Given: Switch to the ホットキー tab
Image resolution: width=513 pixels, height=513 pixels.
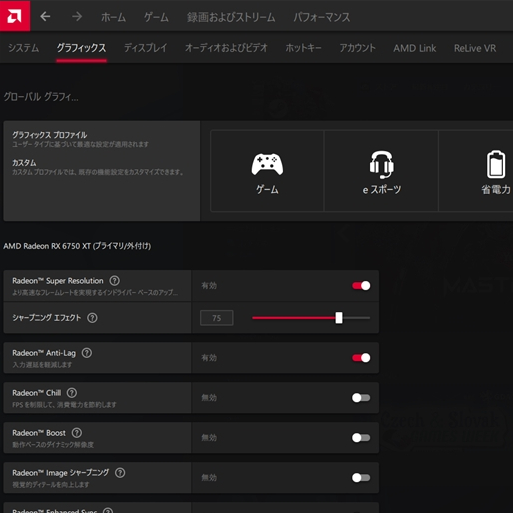Looking at the screenshot, I should [x=303, y=48].
